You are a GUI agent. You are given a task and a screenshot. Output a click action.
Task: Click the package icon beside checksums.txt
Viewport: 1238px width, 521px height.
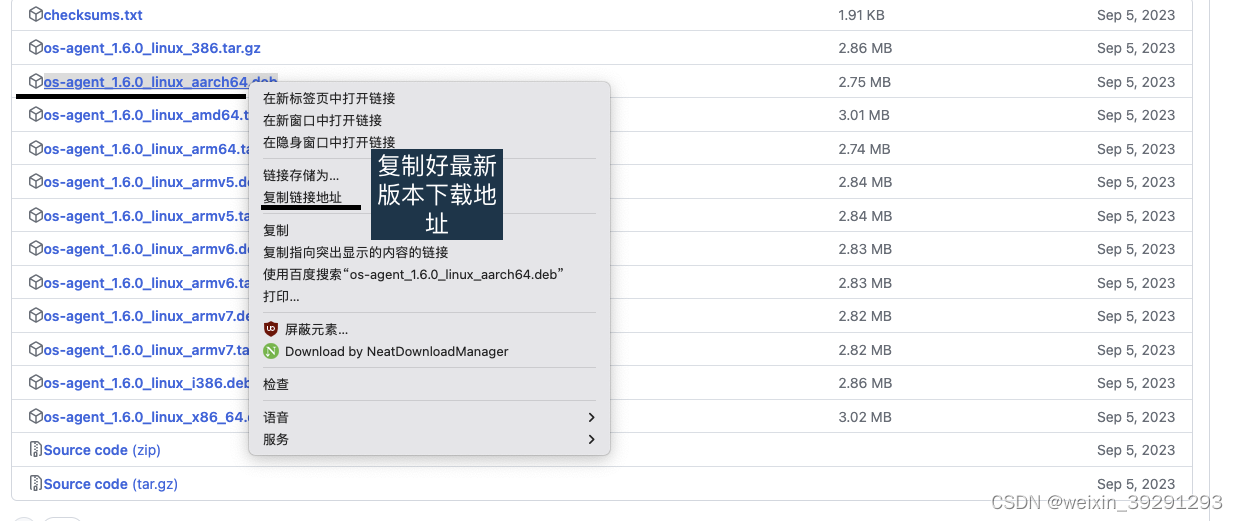[36, 15]
